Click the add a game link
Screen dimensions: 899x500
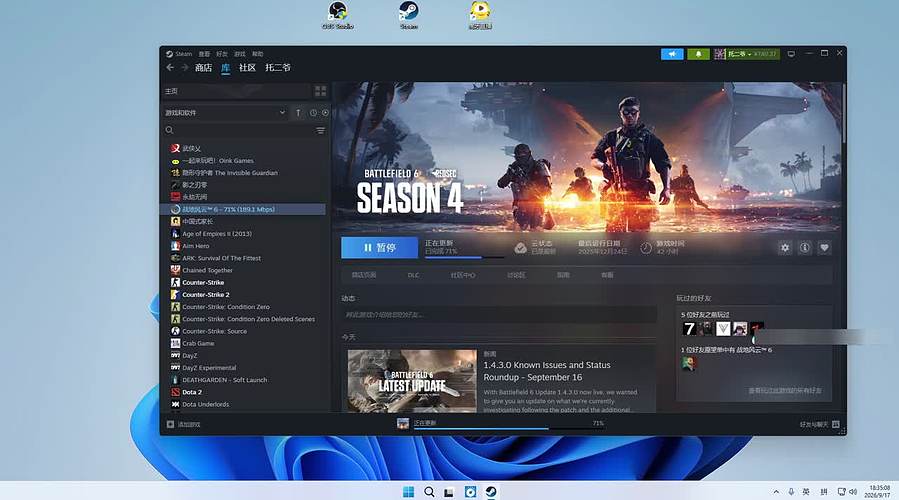189,424
